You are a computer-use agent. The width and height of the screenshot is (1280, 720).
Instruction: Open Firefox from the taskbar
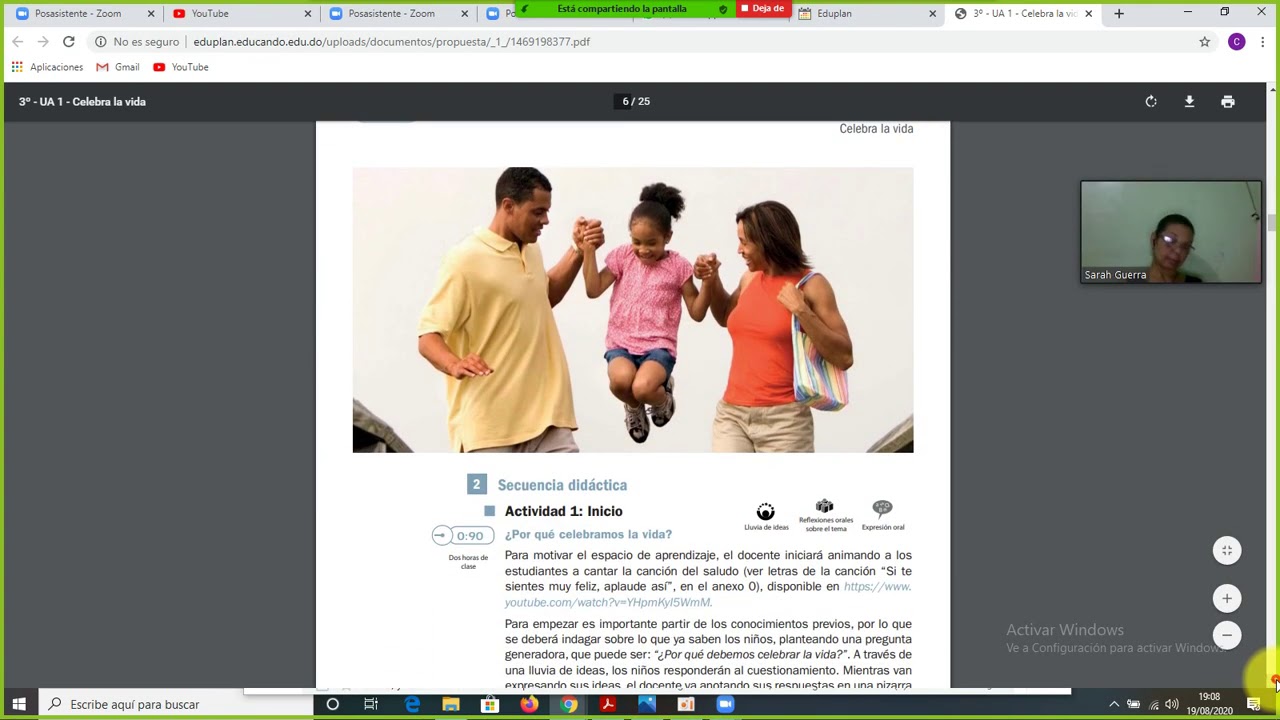pos(529,704)
